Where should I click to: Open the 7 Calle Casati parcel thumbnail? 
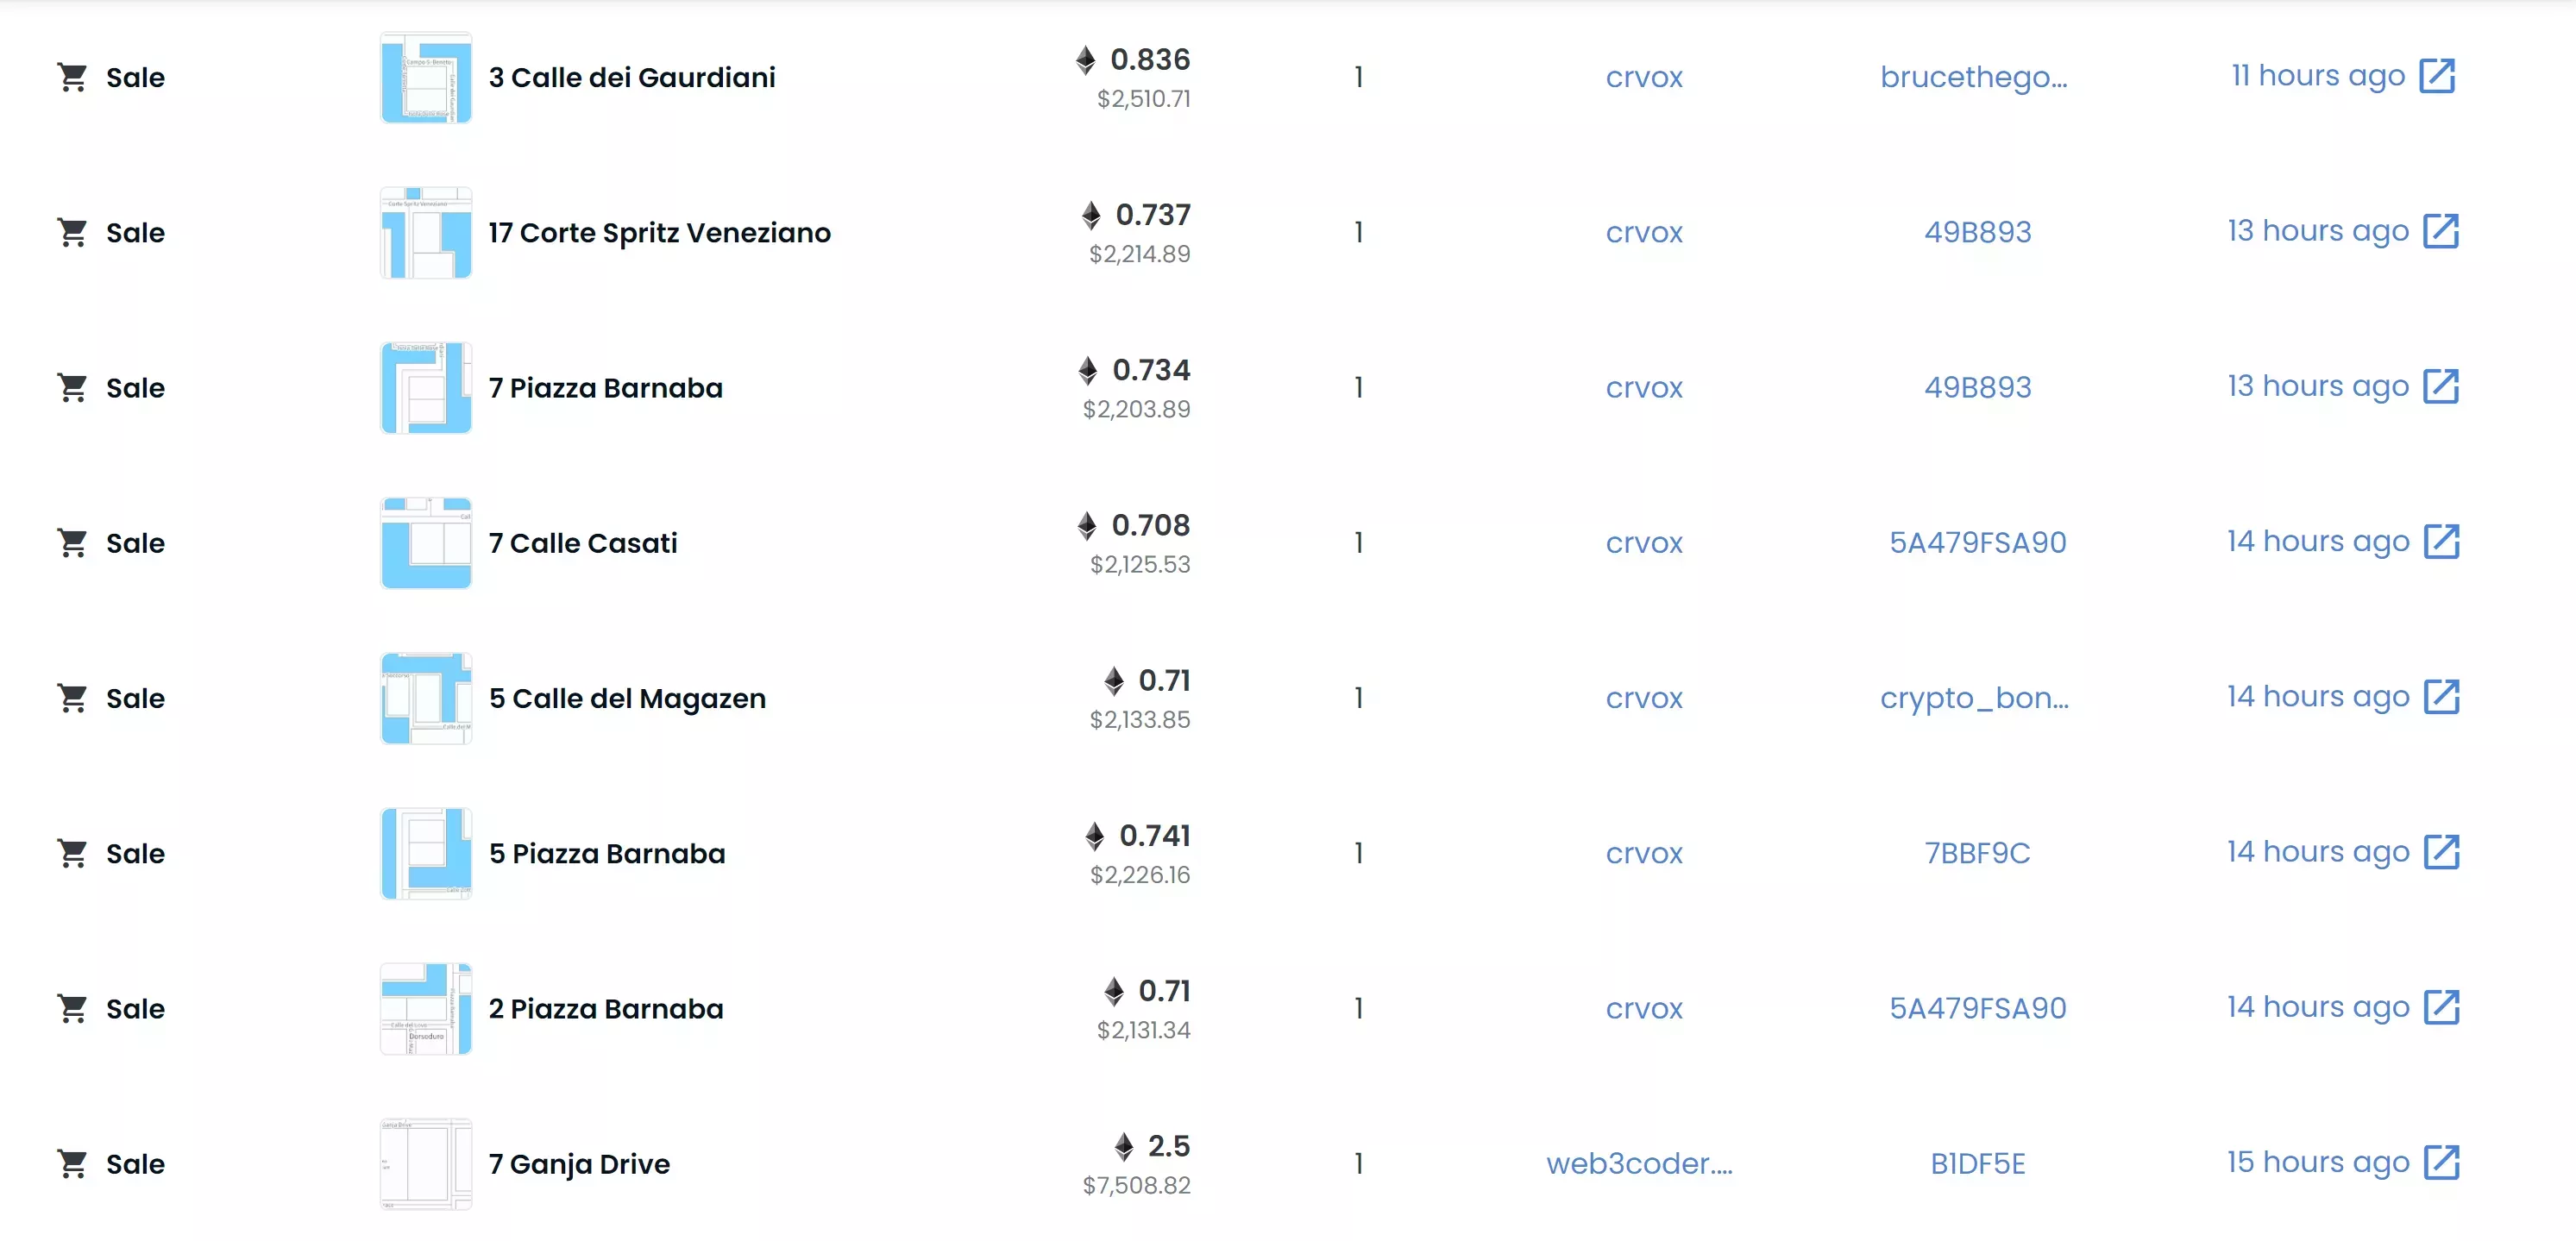(426, 543)
